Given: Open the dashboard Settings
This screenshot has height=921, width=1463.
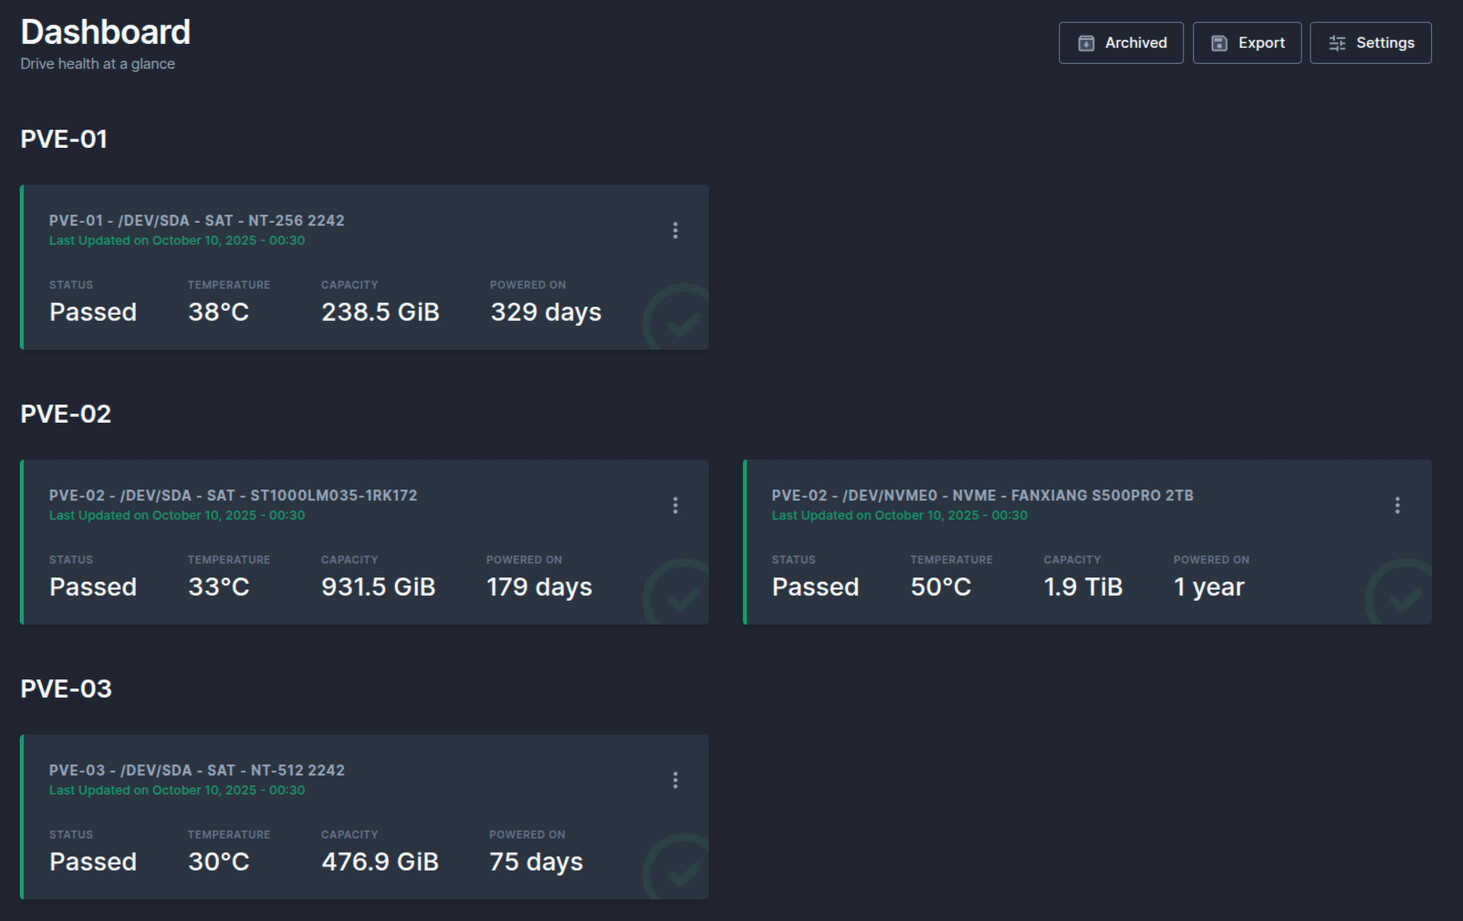Looking at the screenshot, I should [x=1370, y=43].
